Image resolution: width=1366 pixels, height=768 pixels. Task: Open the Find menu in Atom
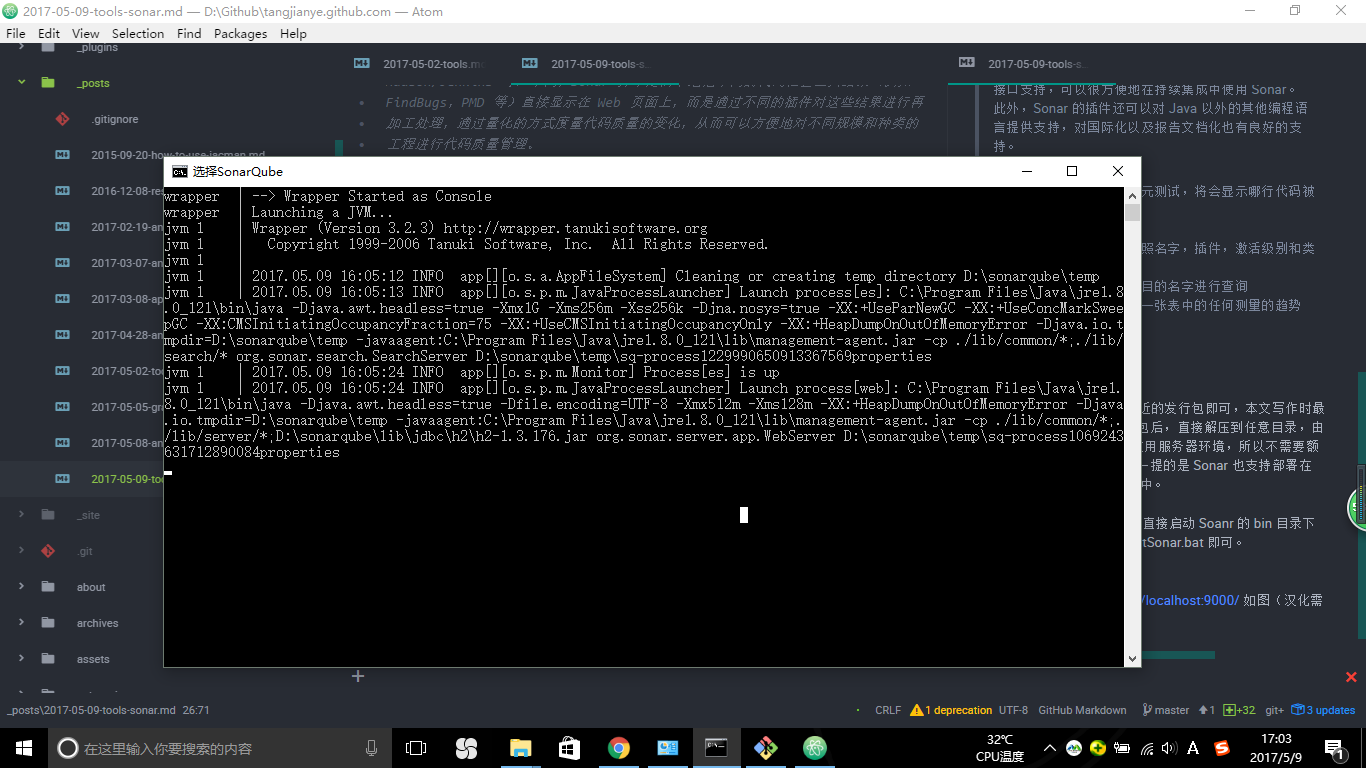189,33
